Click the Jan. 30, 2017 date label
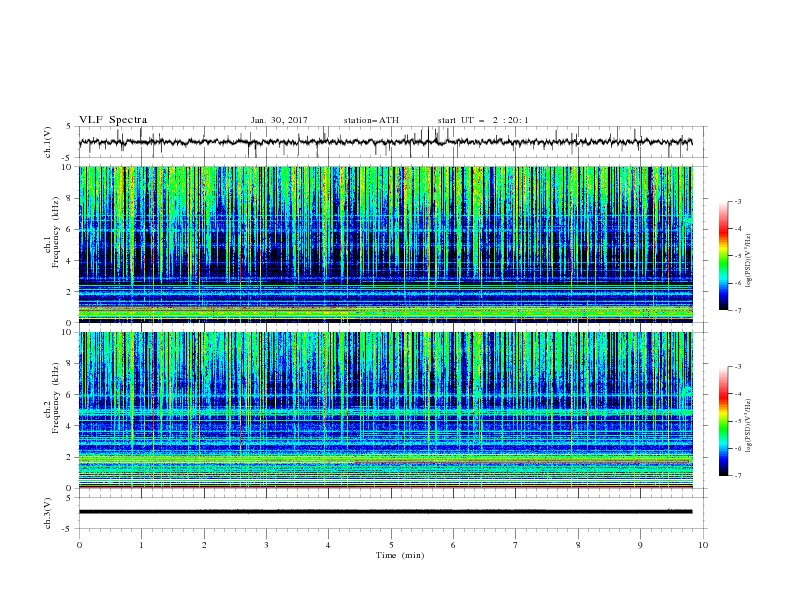This screenshot has height=612, width=792. tap(279, 120)
